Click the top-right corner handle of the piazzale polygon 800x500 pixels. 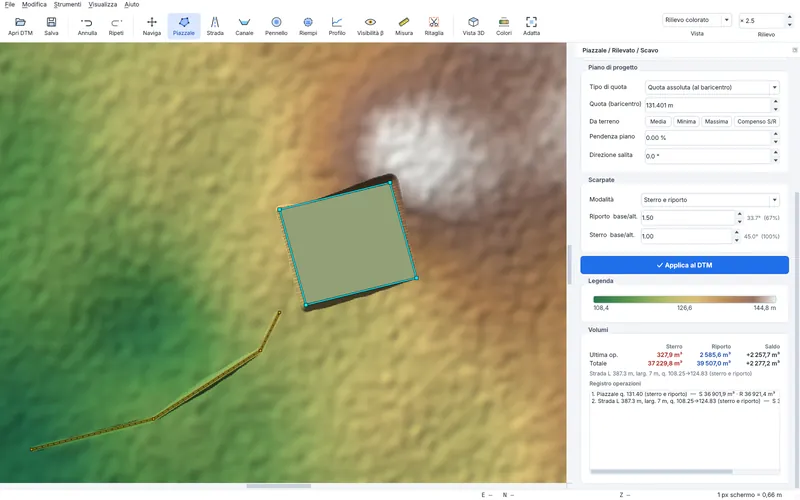pos(390,182)
